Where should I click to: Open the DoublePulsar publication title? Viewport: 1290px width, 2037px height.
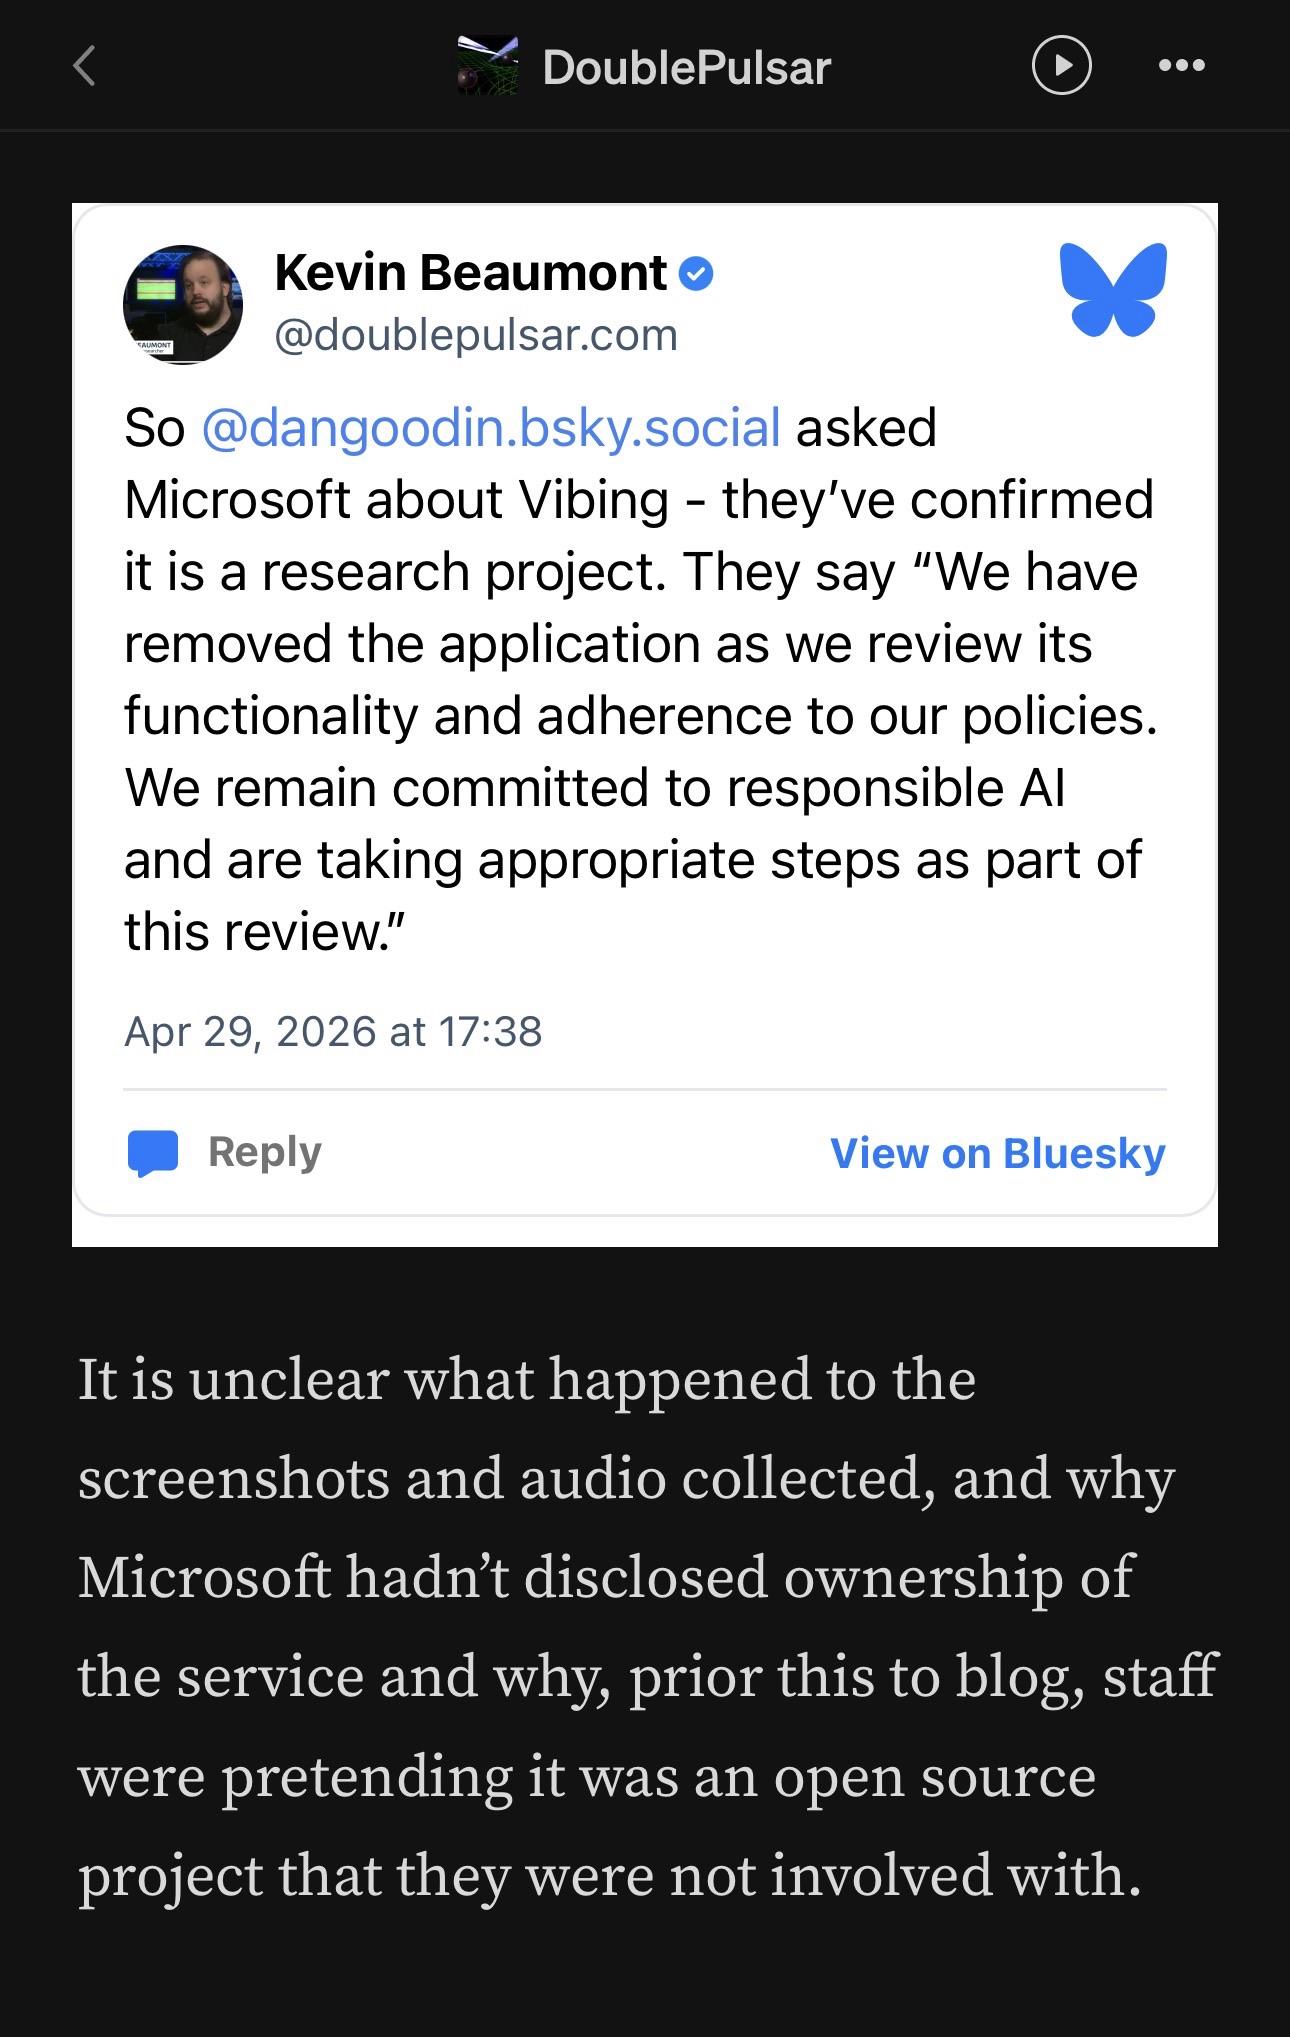click(x=686, y=68)
